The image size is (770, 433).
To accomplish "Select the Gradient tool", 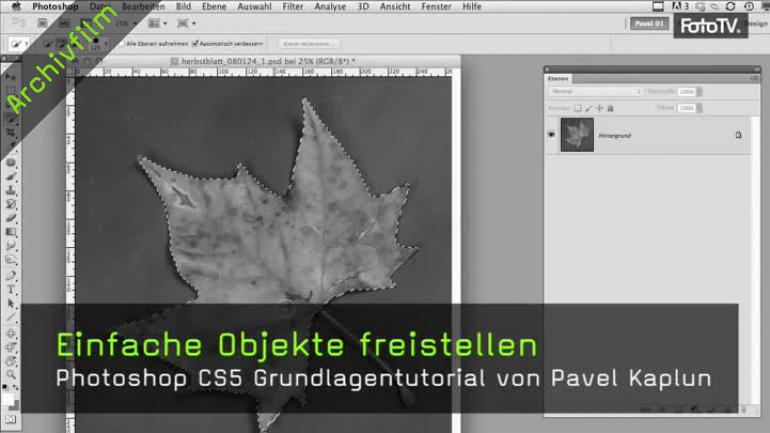I will [11, 232].
